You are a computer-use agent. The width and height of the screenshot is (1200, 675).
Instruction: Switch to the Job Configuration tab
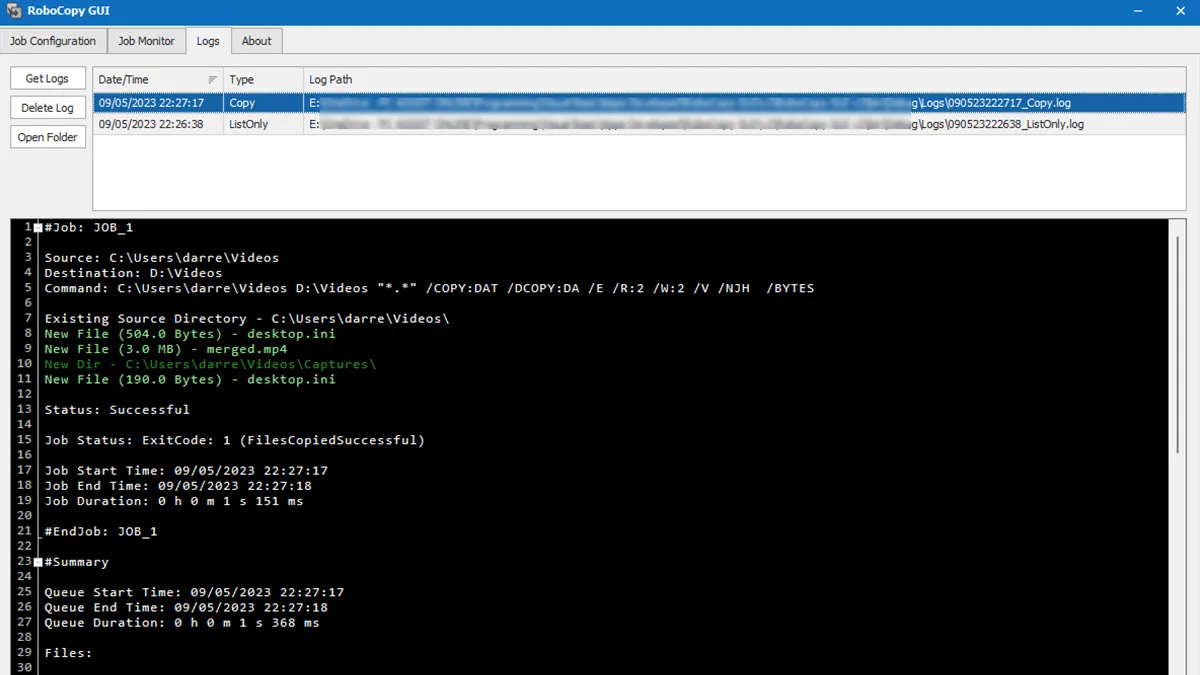pyautogui.click(x=53, y=41)
